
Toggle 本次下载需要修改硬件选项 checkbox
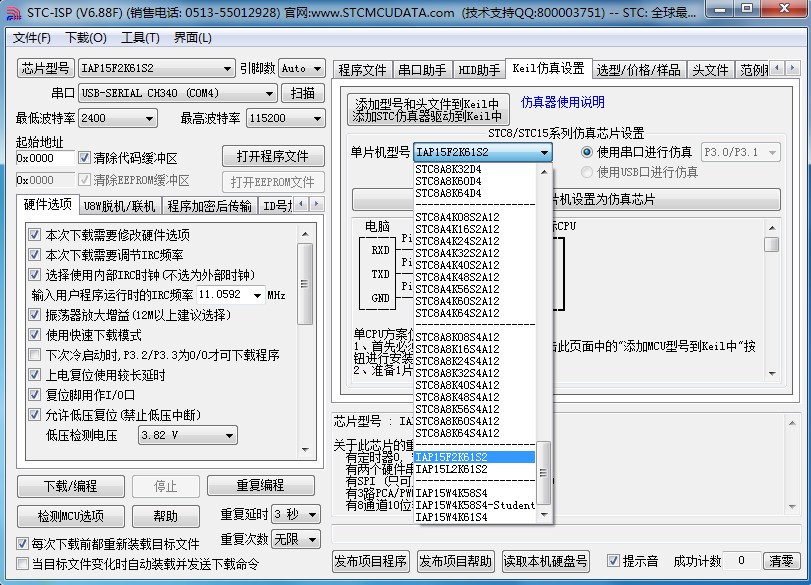click(35, 235)
